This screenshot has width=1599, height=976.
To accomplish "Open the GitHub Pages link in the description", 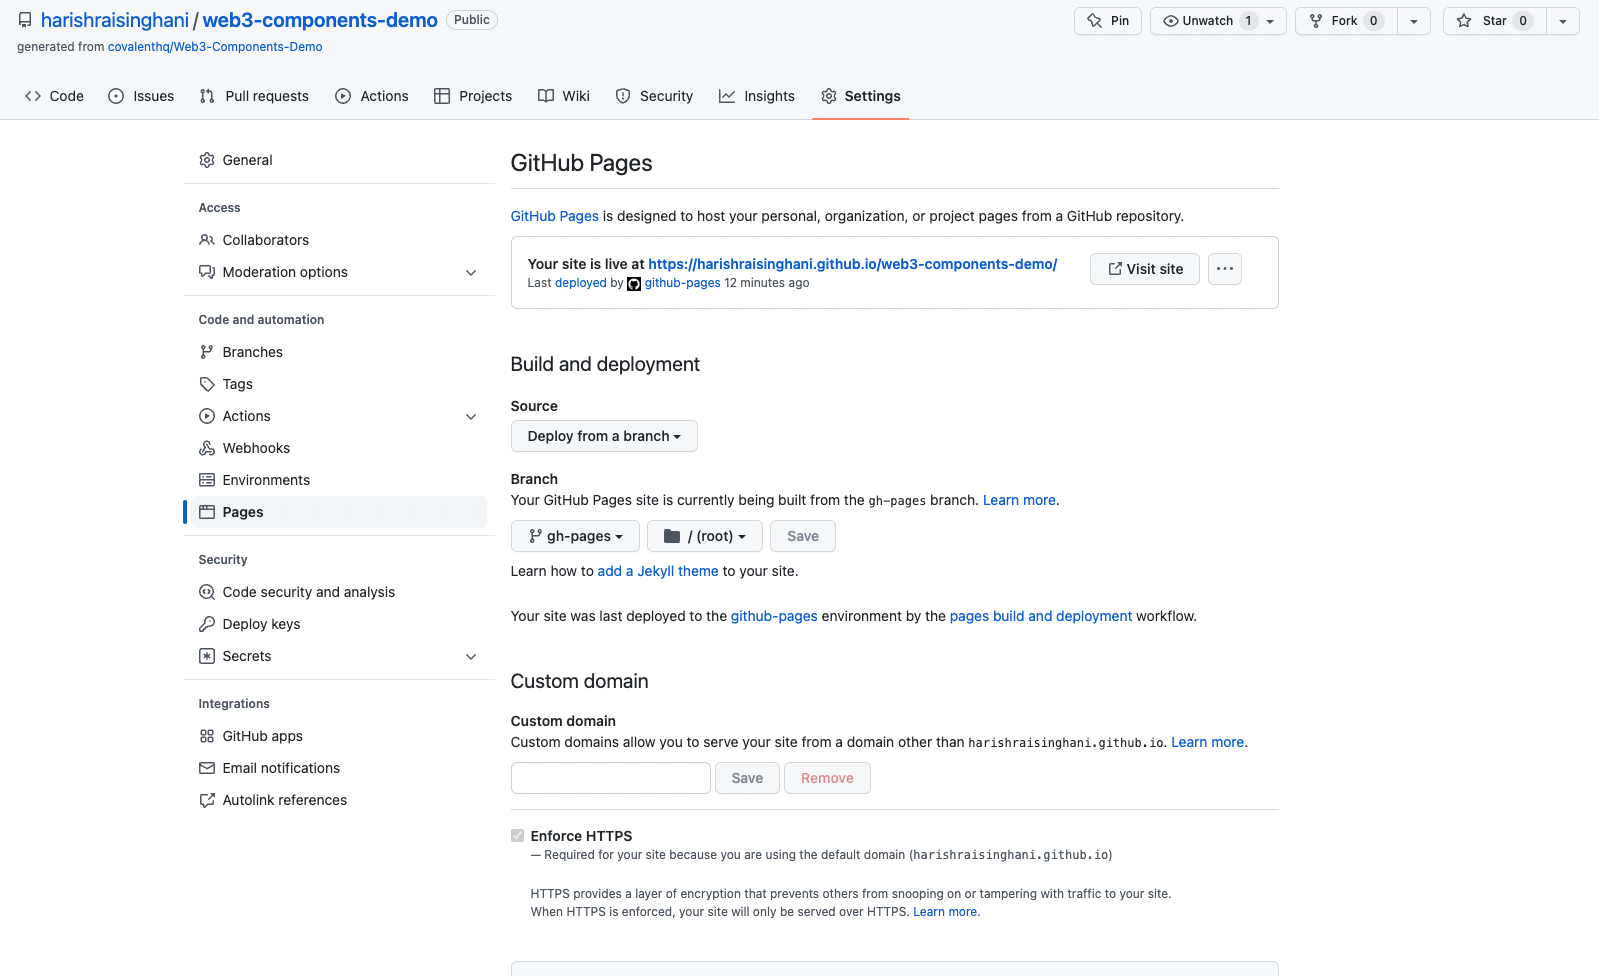I will coord(555,216).
